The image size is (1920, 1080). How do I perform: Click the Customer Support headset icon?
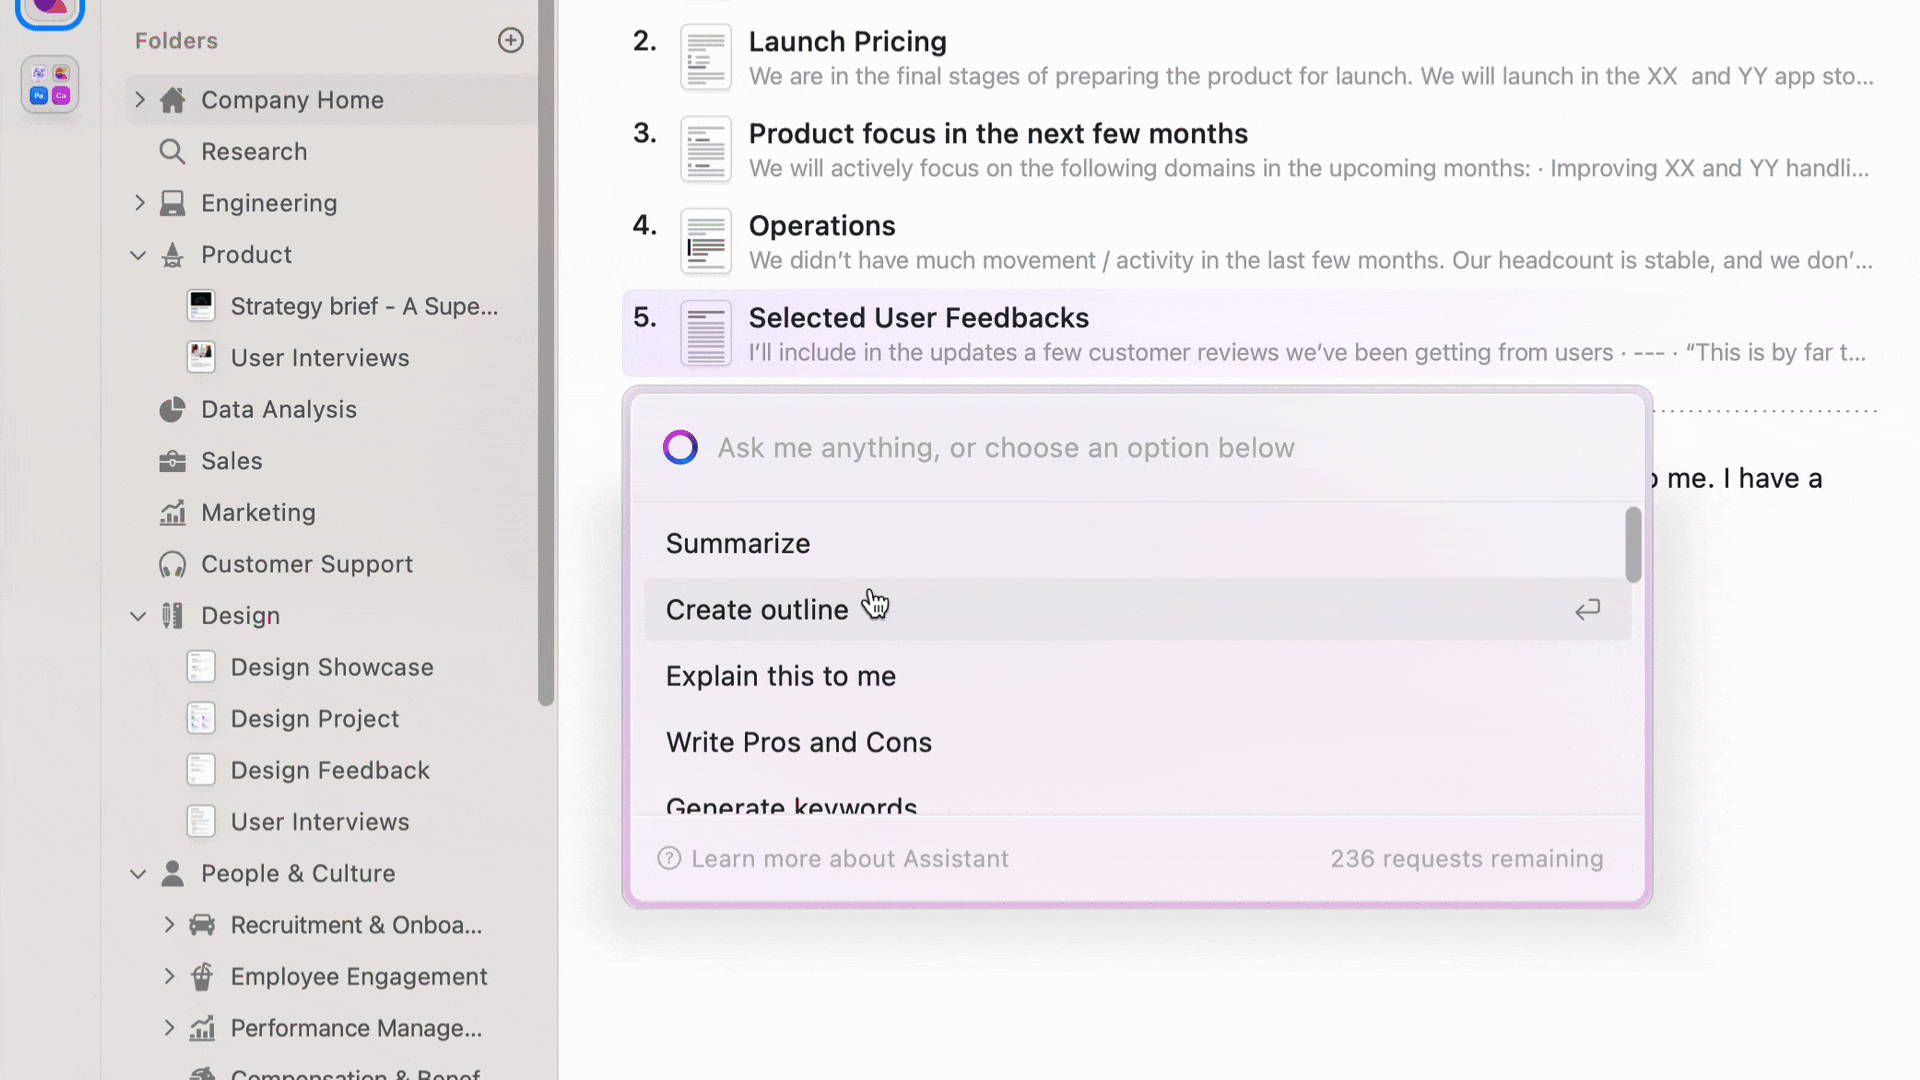coord(172,565)
